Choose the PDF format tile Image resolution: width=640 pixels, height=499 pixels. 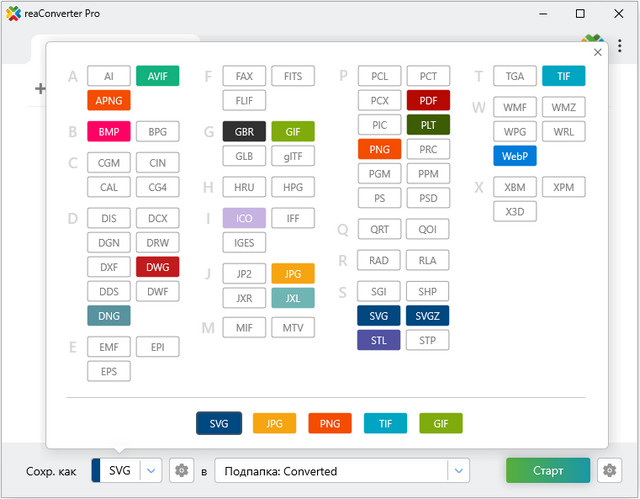pos(428,100)
